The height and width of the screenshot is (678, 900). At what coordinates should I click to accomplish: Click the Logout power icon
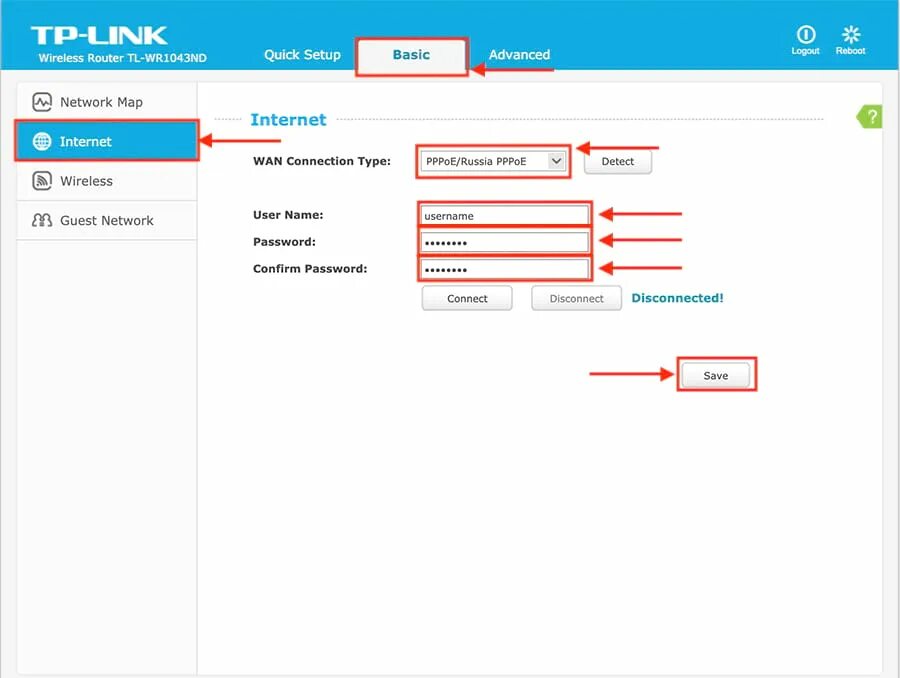click(806, 34)
